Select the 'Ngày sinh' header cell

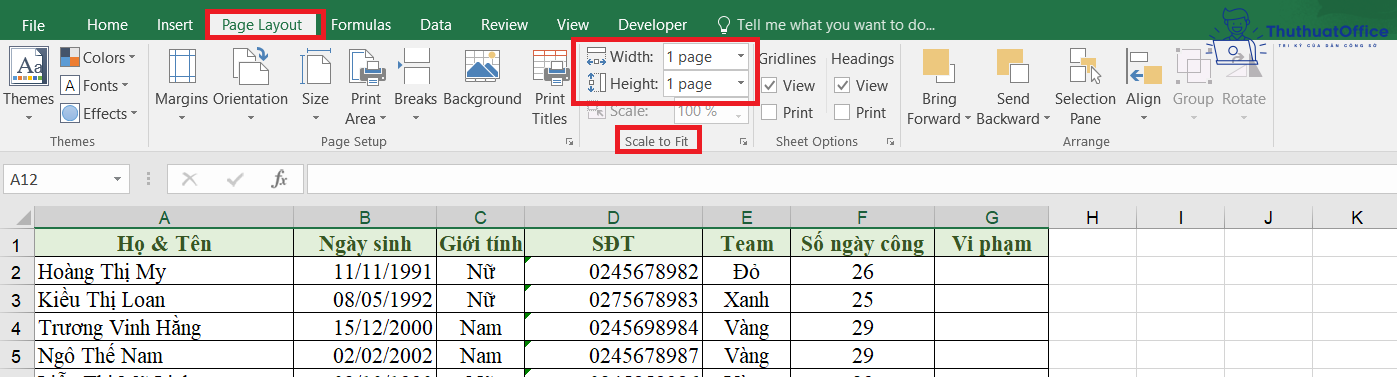[x=365, y=243]
